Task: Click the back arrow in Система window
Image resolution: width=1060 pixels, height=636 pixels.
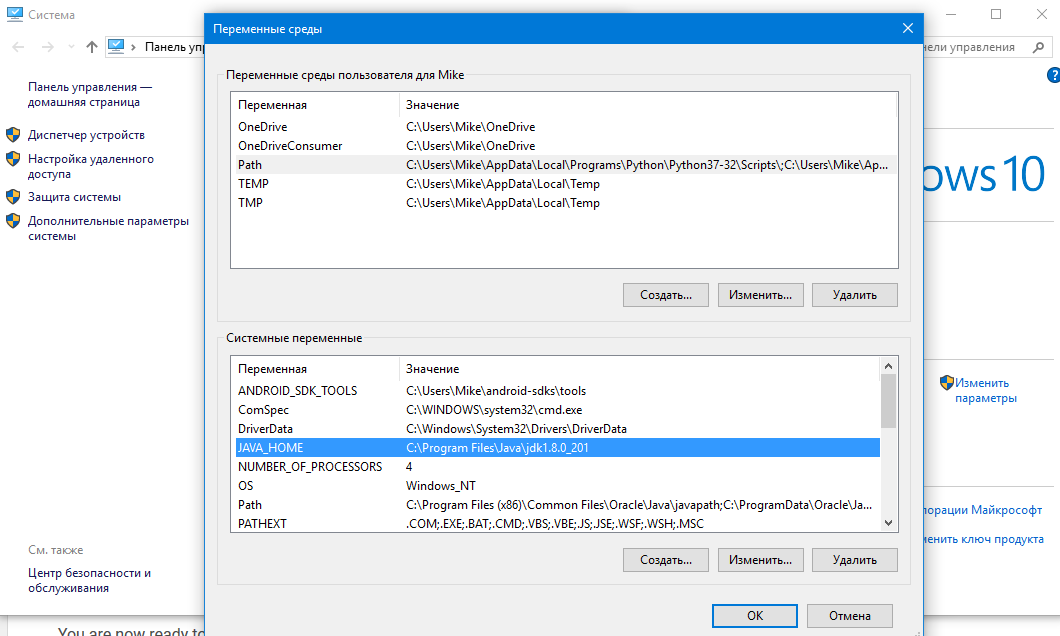Action: pos(19,47)
